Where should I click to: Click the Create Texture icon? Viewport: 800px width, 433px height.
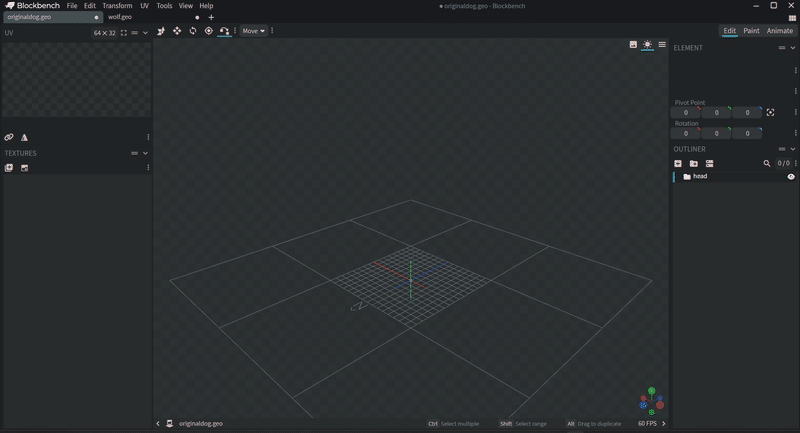coord(24,168)
